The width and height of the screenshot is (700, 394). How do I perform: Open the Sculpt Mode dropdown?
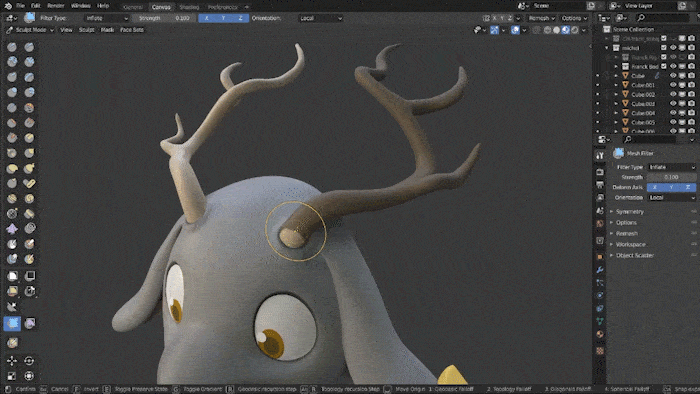point(30,30)
